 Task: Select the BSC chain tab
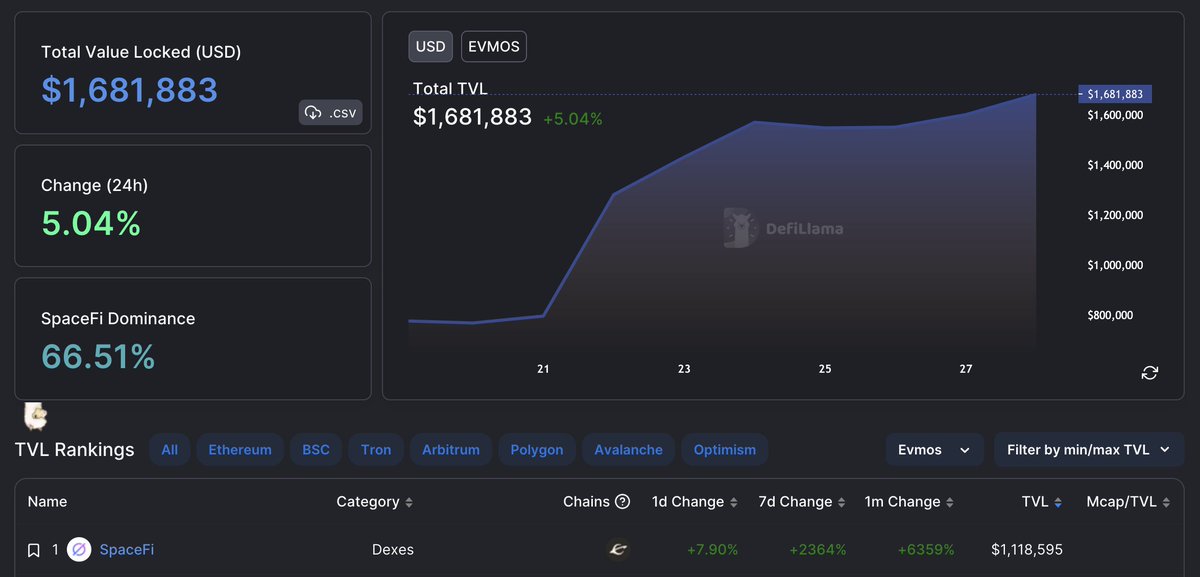click(x=316, y=450)
